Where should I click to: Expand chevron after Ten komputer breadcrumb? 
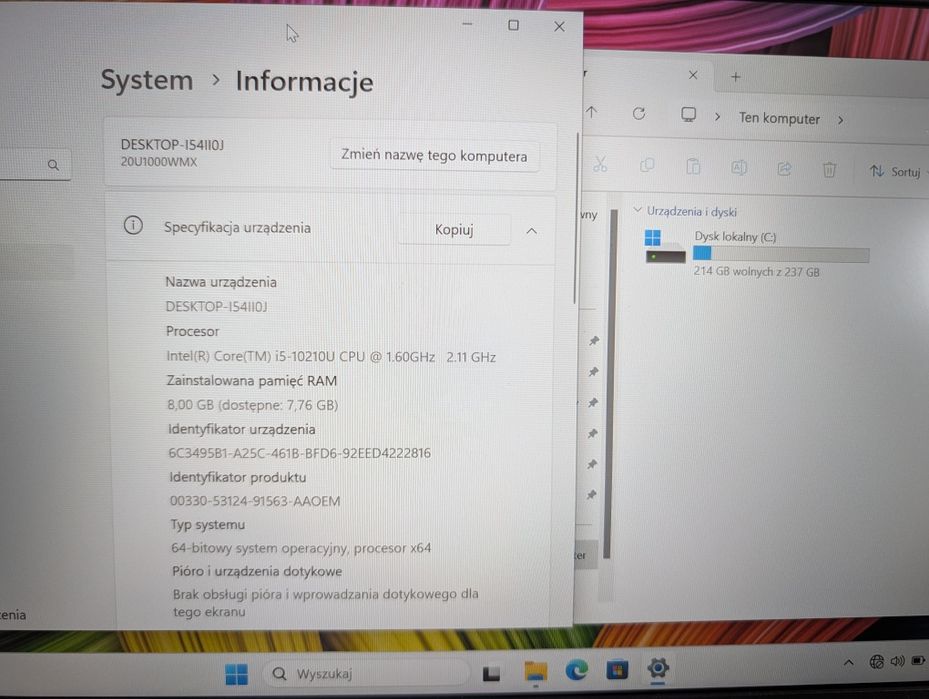pyautogui.click(x=840, y=120)
